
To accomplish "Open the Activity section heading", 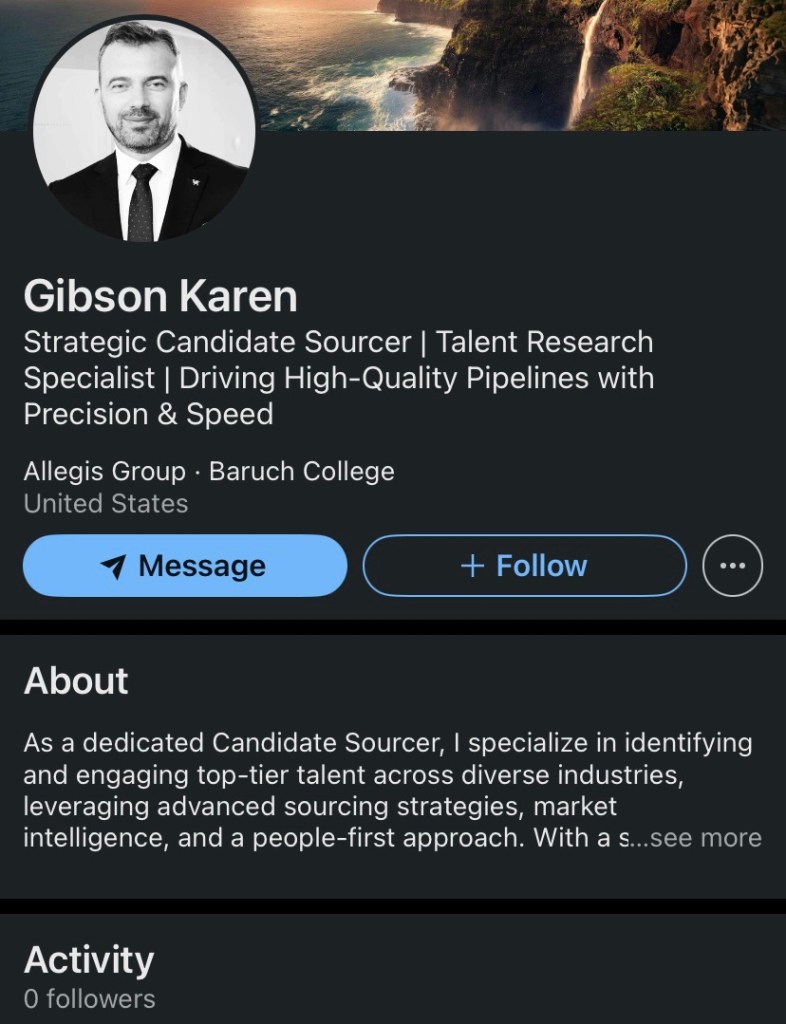I will click(88, 960).
